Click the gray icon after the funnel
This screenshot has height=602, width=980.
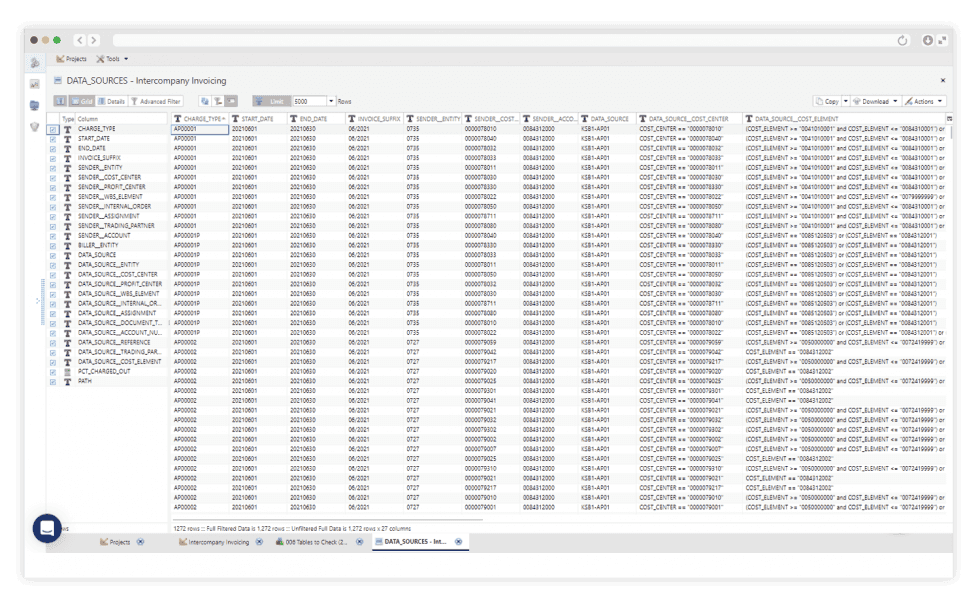231,101
